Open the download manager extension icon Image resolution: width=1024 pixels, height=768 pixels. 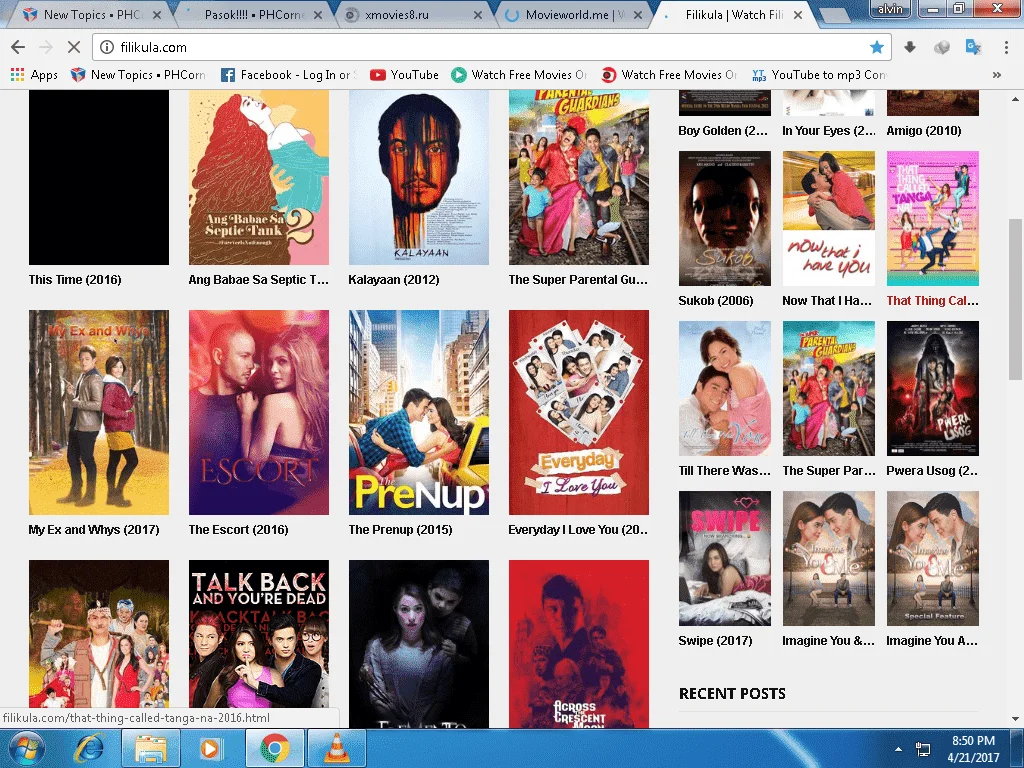point(910,47)
